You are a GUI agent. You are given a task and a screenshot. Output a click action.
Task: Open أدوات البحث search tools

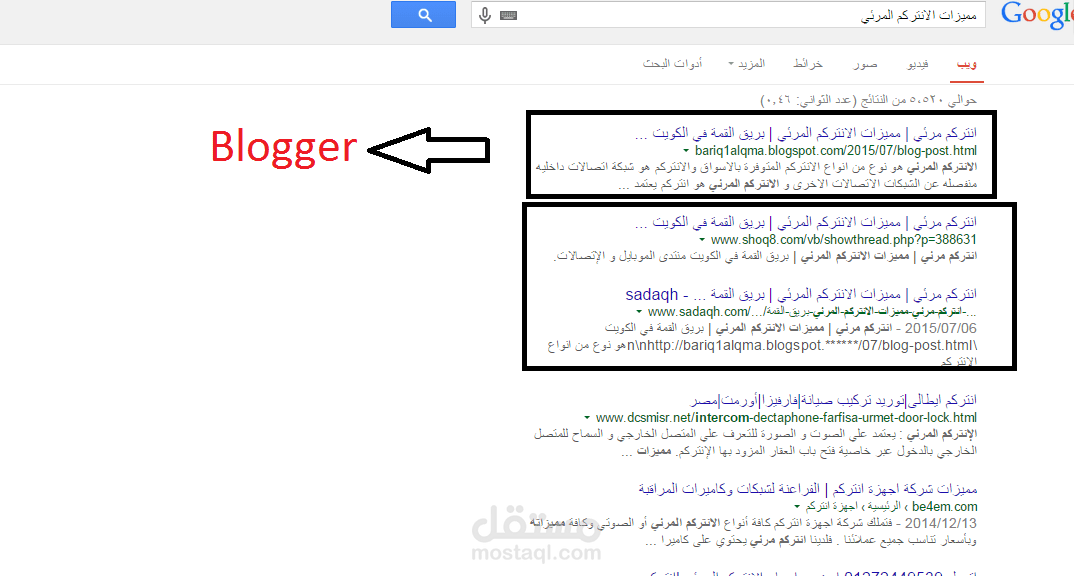tap(673, 64)
